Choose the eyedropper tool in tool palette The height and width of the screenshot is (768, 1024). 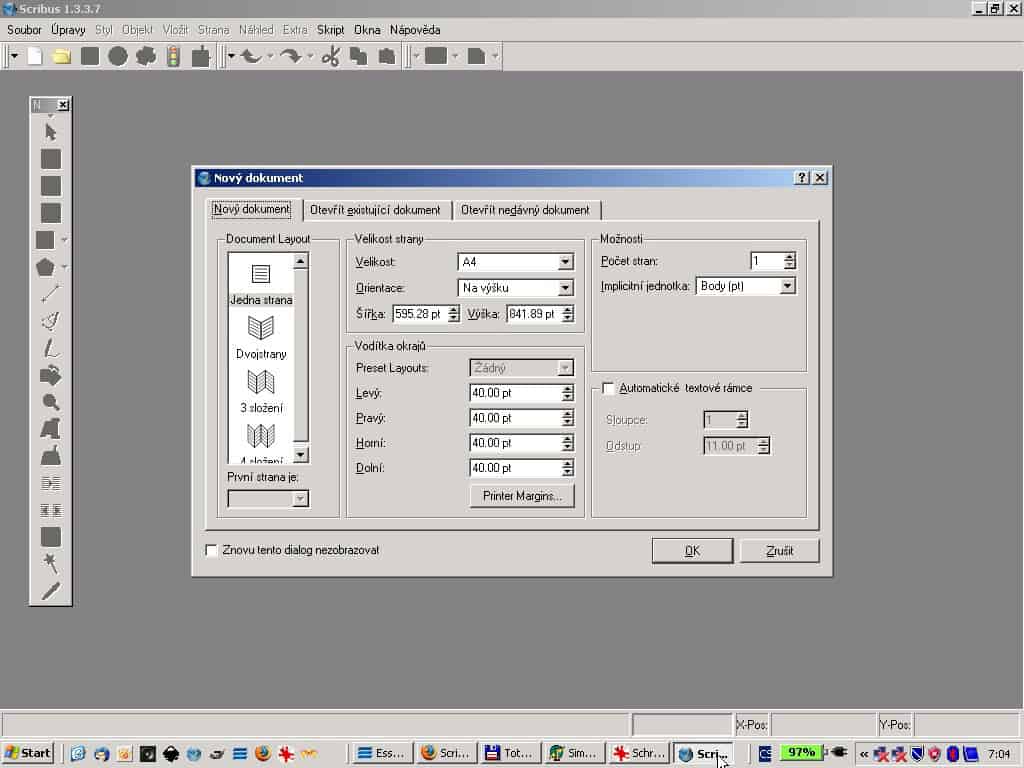point(50,590)
